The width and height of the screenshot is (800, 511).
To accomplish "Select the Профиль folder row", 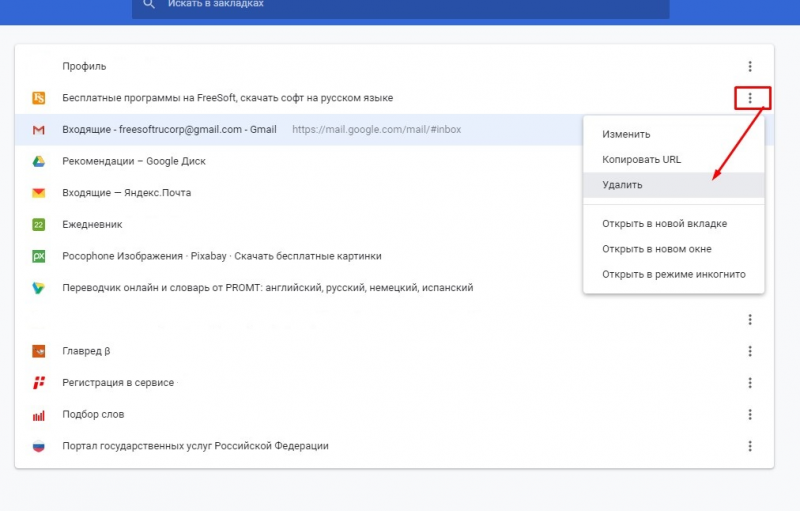I will [x=394, y=66].
